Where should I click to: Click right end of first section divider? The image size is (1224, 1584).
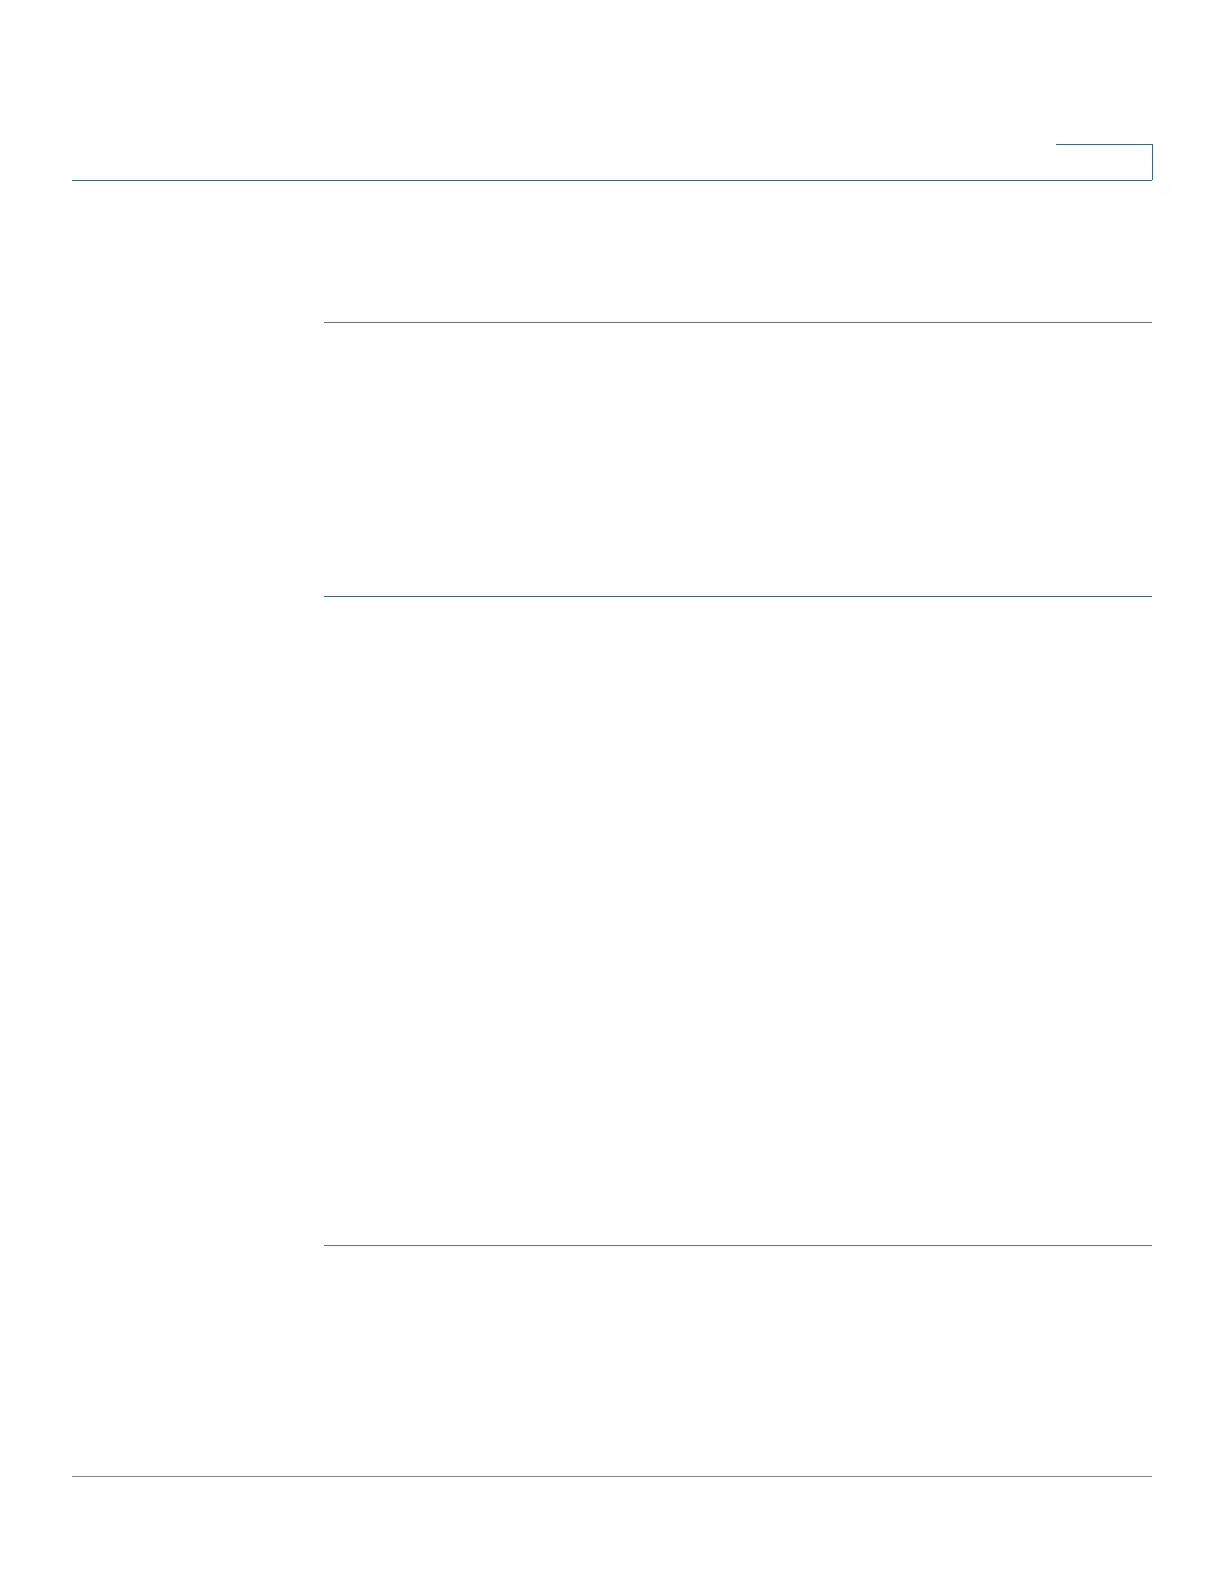(1147, 322)
